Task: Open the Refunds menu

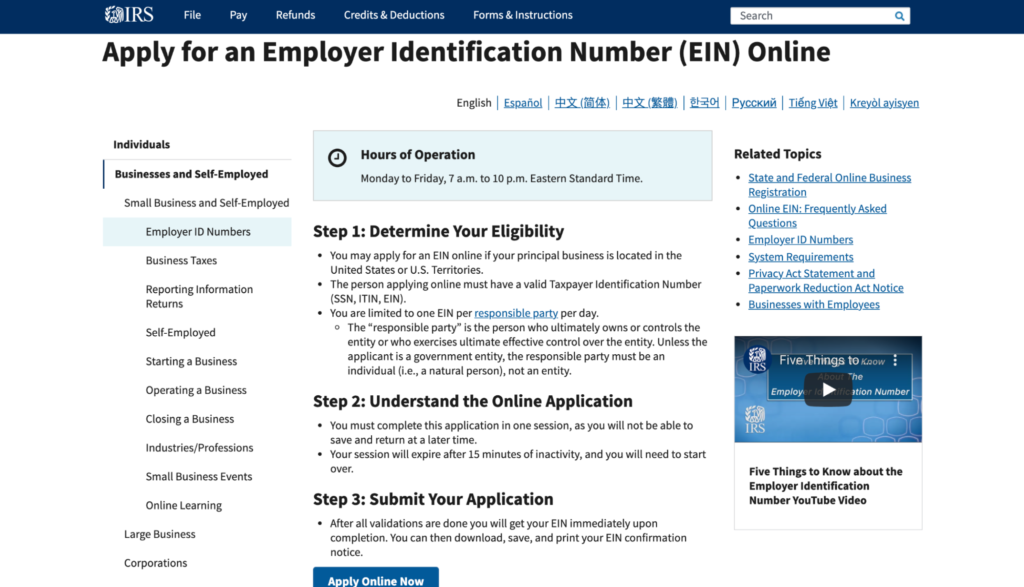Action: 295,15
